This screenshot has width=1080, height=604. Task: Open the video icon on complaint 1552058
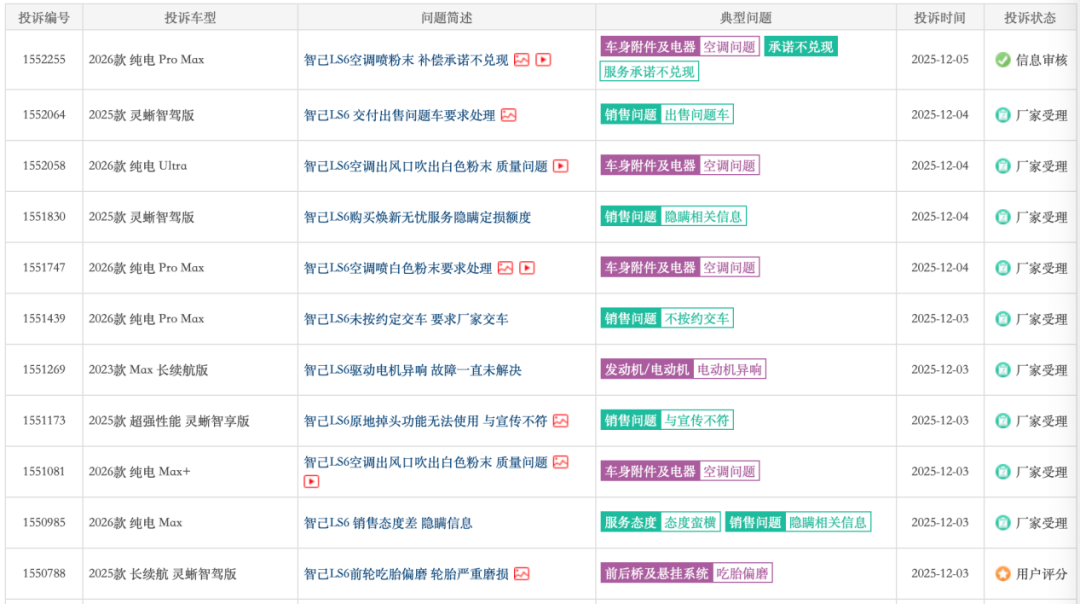tap(560, 166)
